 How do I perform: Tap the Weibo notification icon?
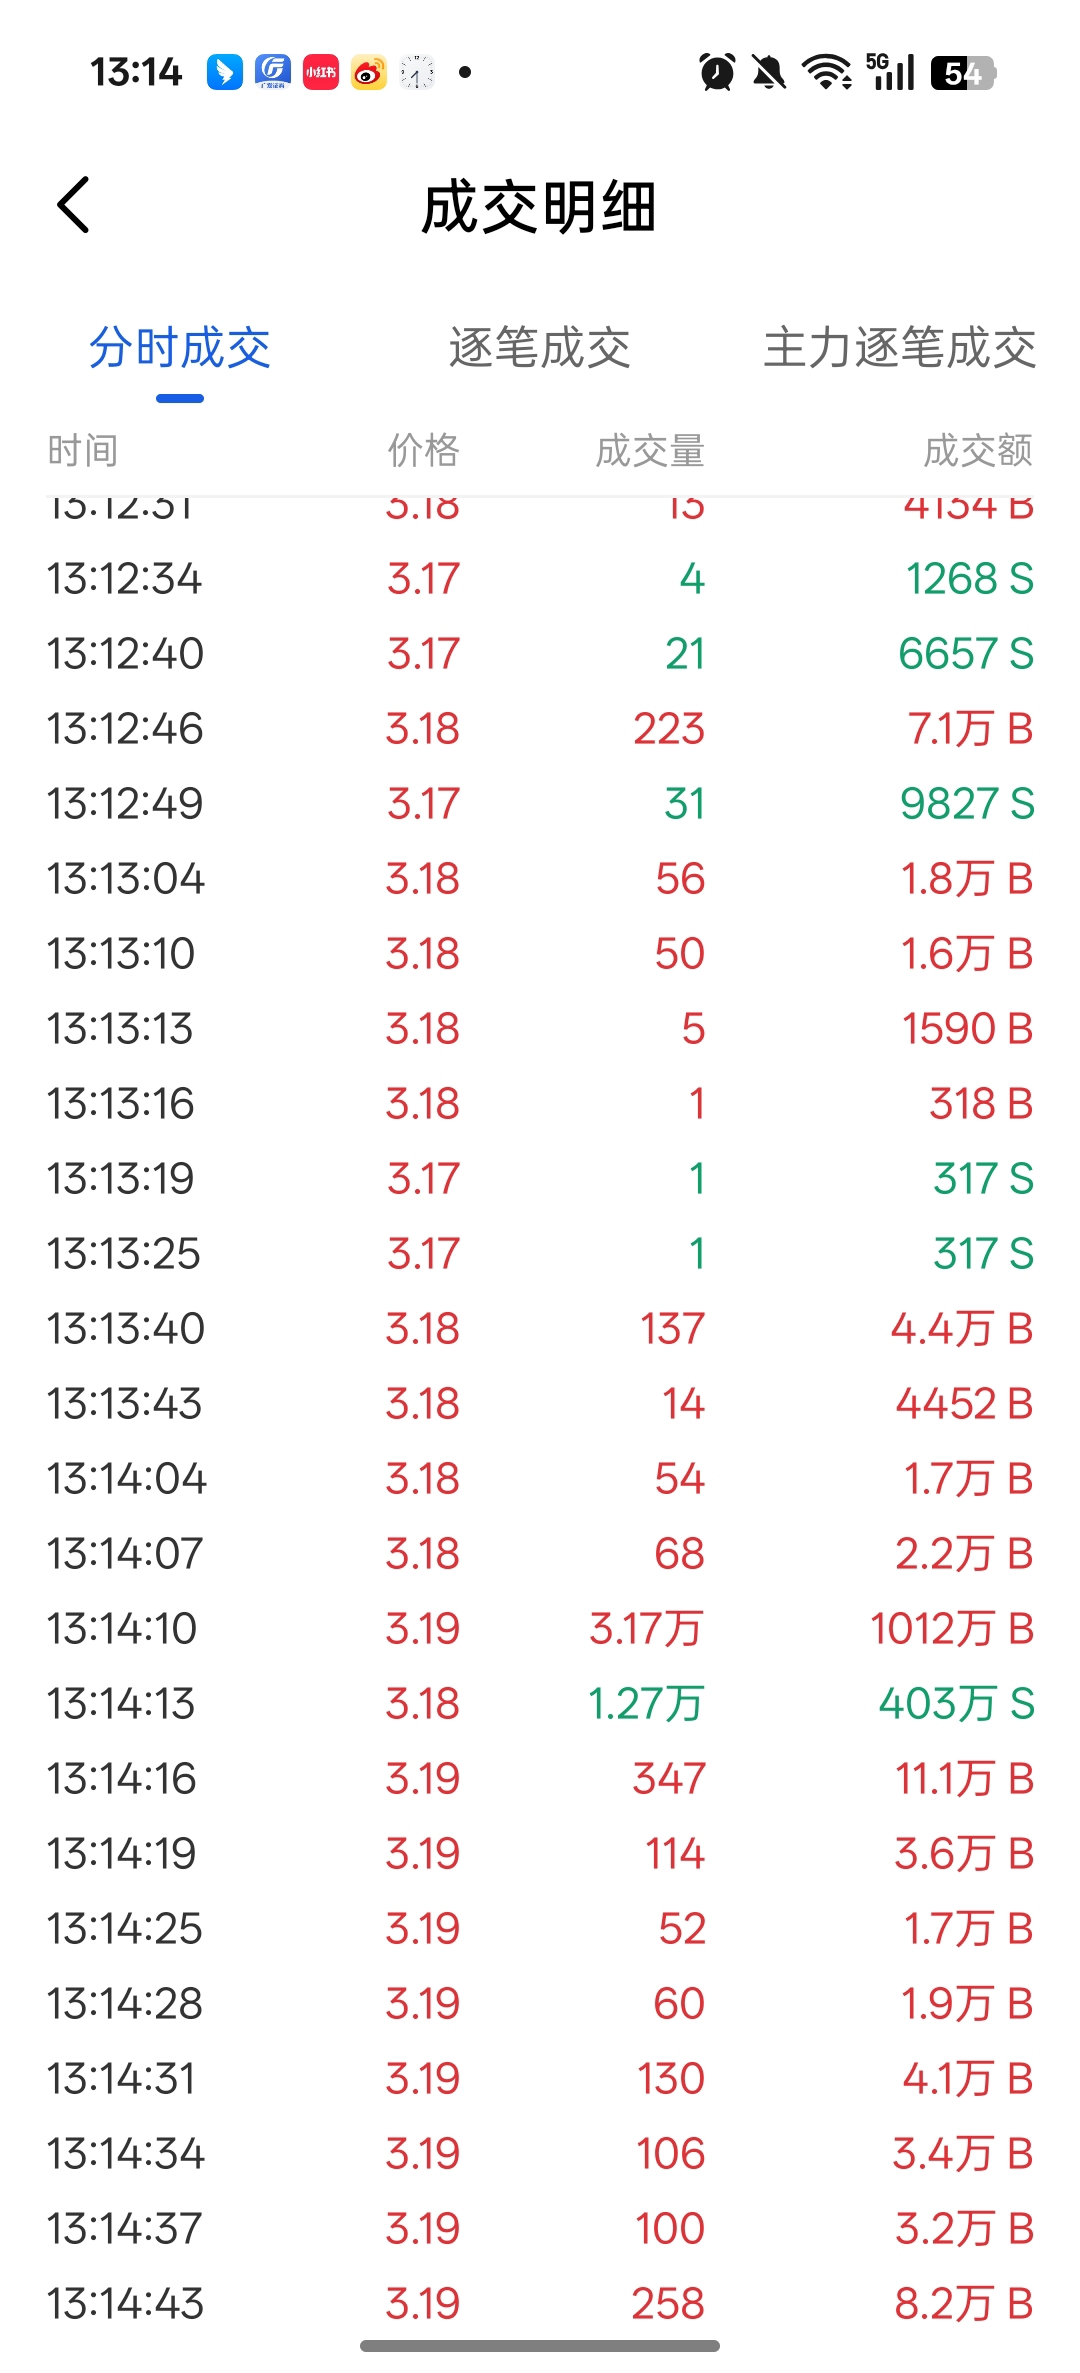[369, 72]
